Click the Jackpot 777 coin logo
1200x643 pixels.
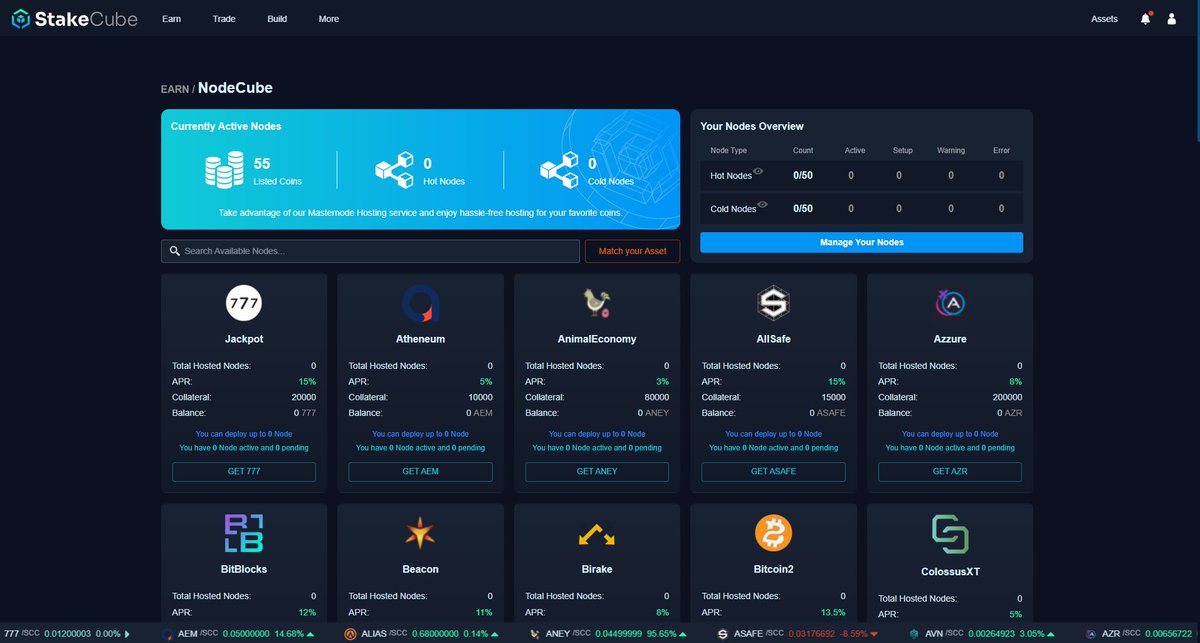coord(244,302)
